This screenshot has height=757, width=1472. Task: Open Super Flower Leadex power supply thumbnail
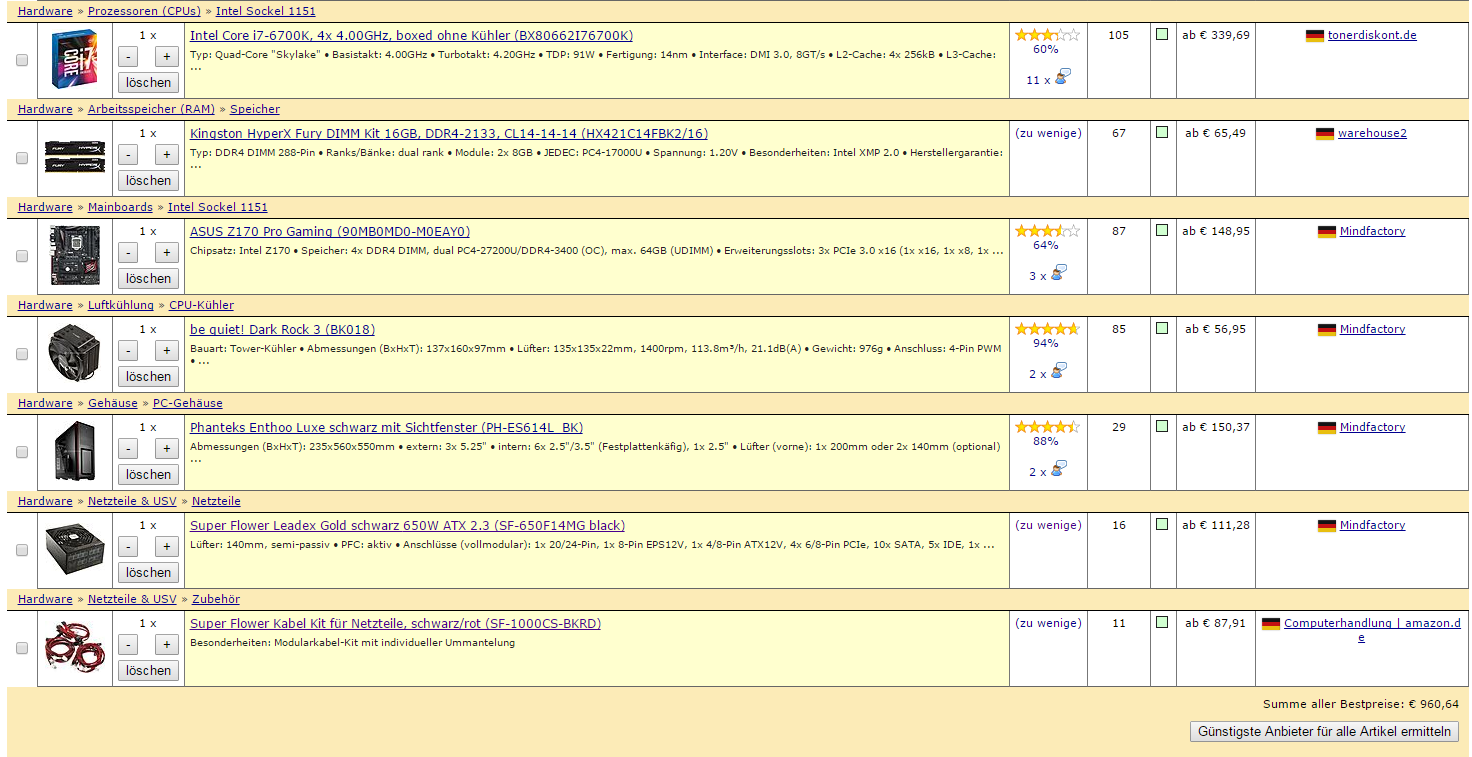click(x=74, y=550)
